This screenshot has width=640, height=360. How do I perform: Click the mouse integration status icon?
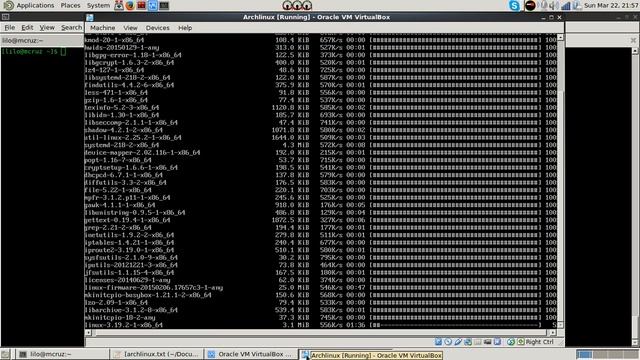pos(511,342)
